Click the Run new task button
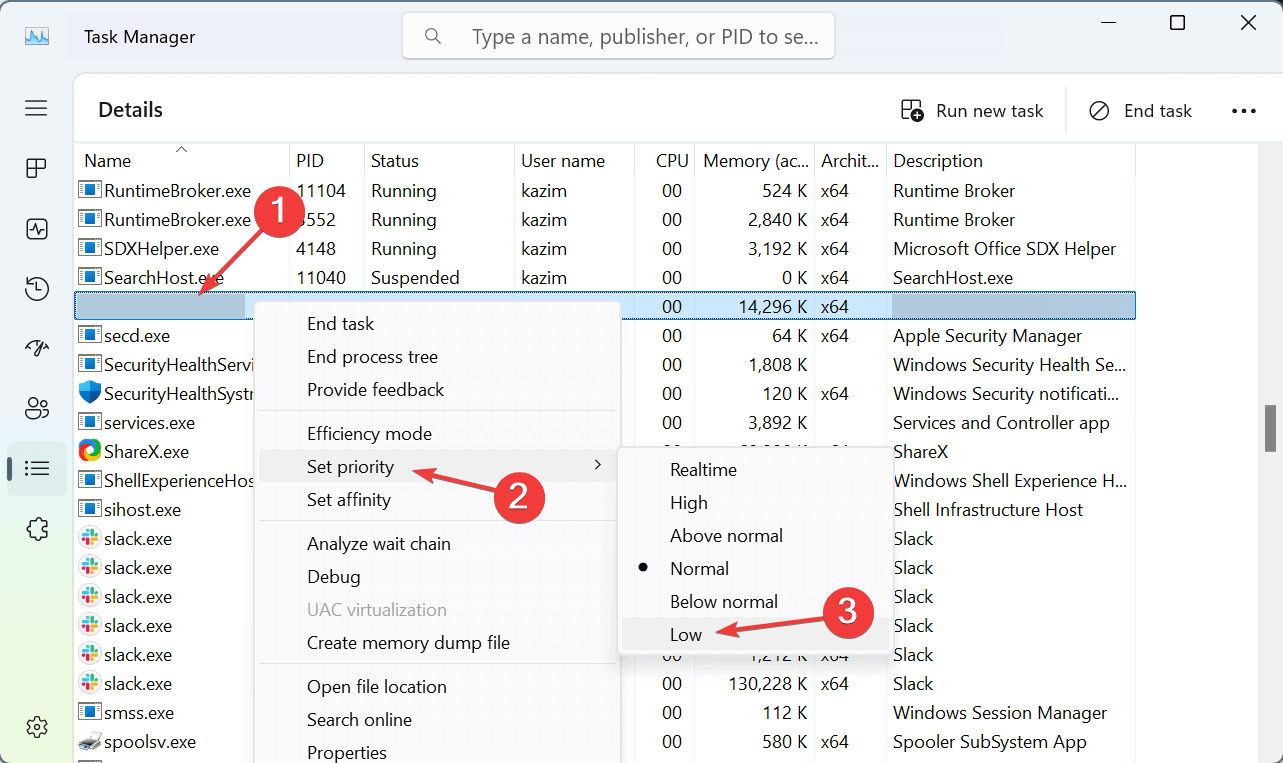This screenshot has width=1283, height=763. coord(972,111)
